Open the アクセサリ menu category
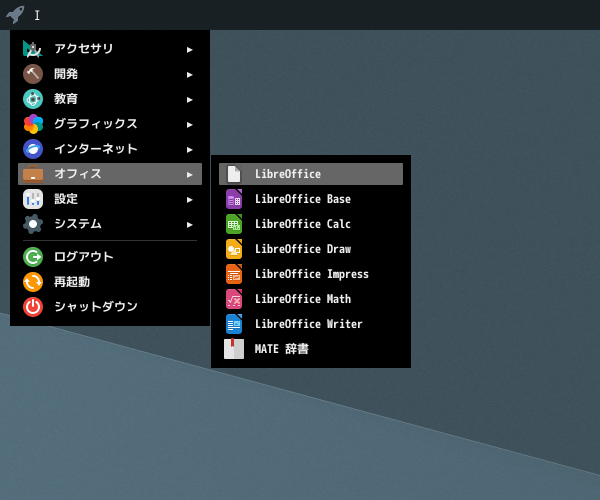Viewport: 600px width, 500px height. (x=110, y=49)
